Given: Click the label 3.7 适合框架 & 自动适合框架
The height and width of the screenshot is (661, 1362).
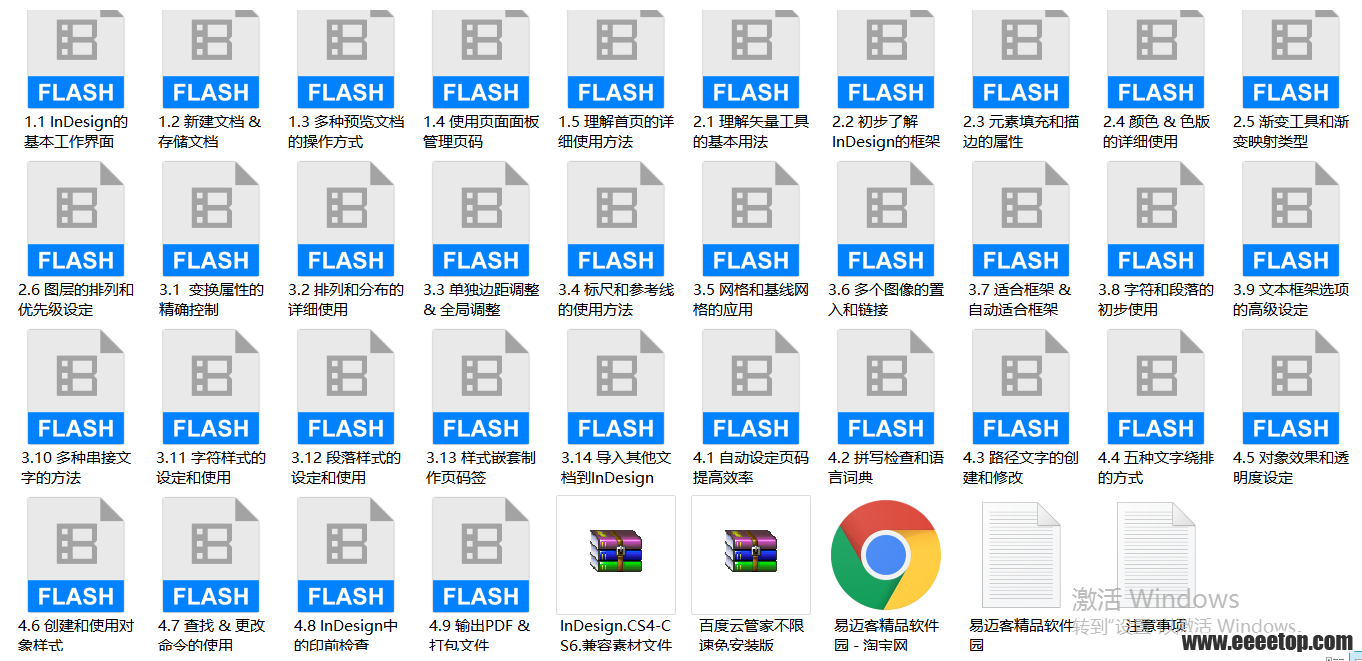Looking at the screenshot, I should (1021, 299).
